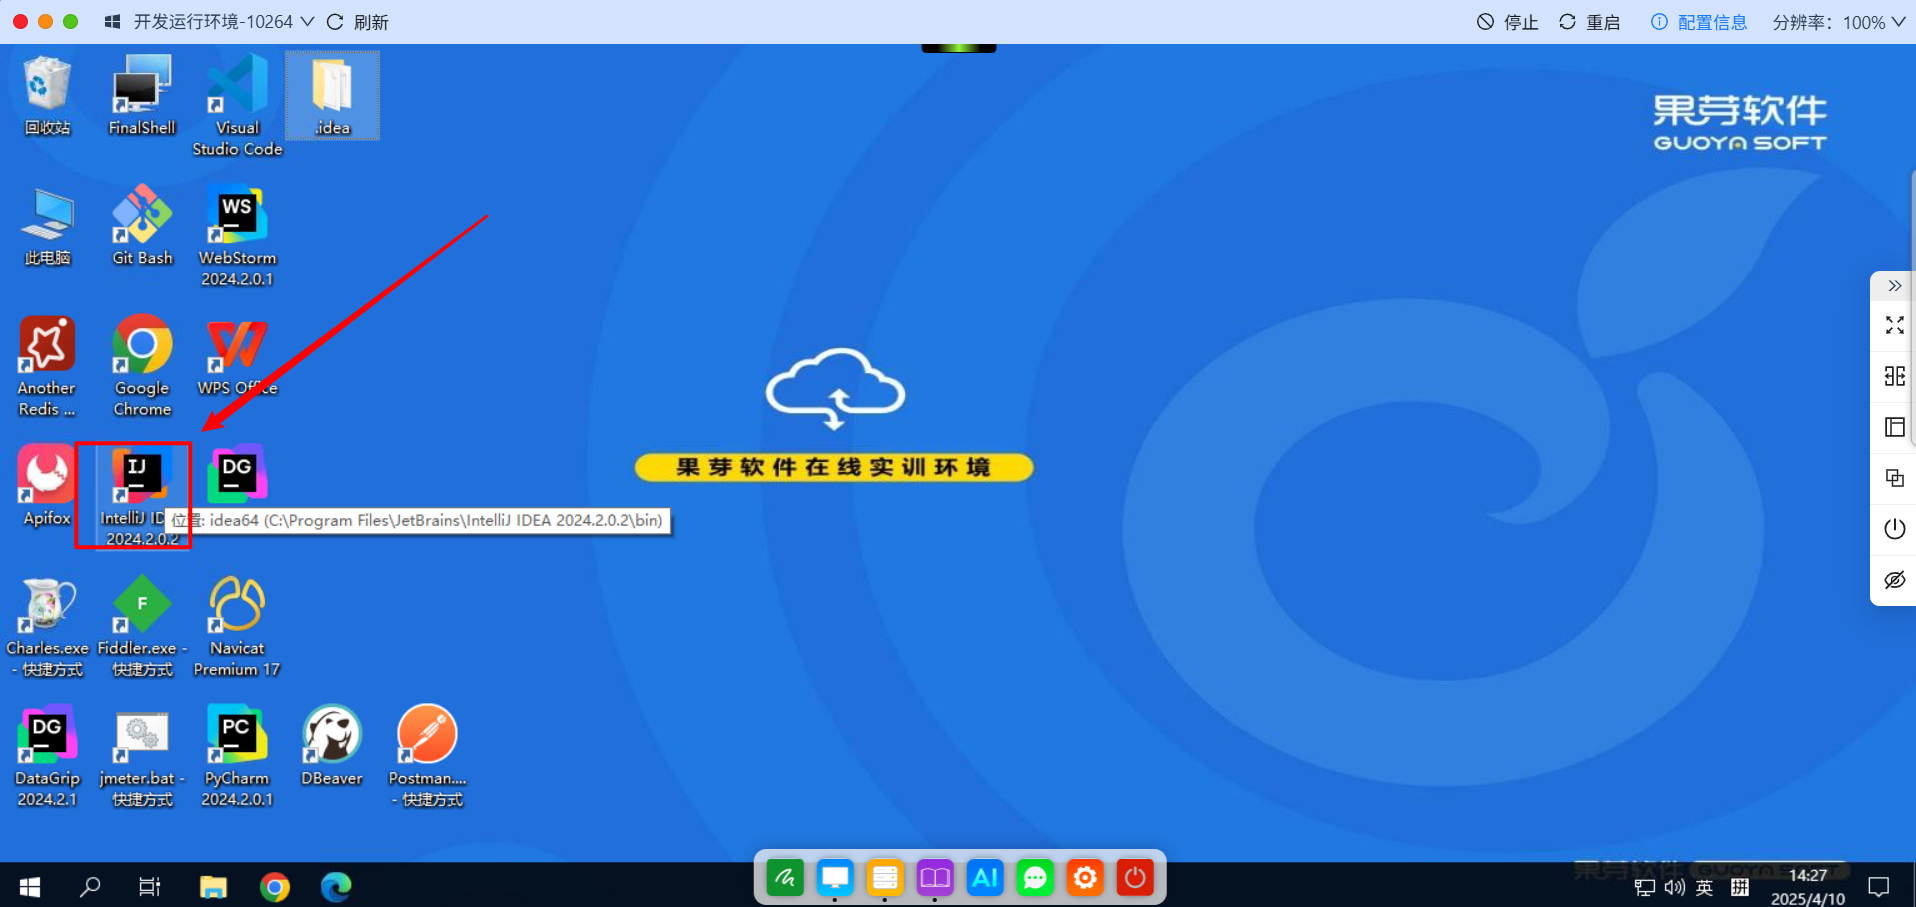Select the Visual Studio Code shortcut
The height and width of the screenshot is (907, 1916).
[x=237, y=106]
